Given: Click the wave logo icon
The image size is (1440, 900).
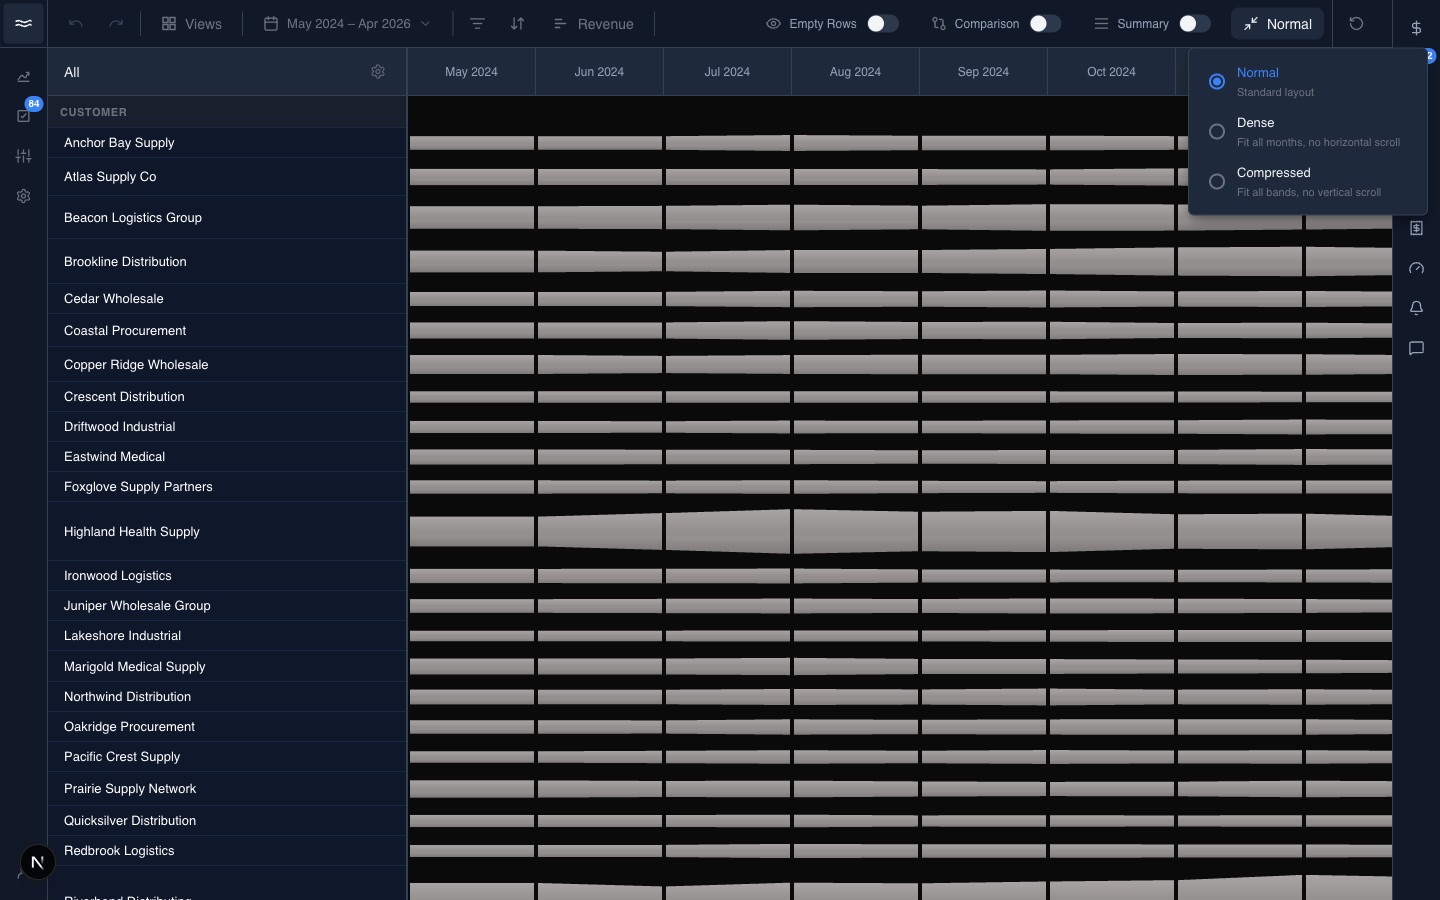Looking at the screenshot, I should point(23,23).
